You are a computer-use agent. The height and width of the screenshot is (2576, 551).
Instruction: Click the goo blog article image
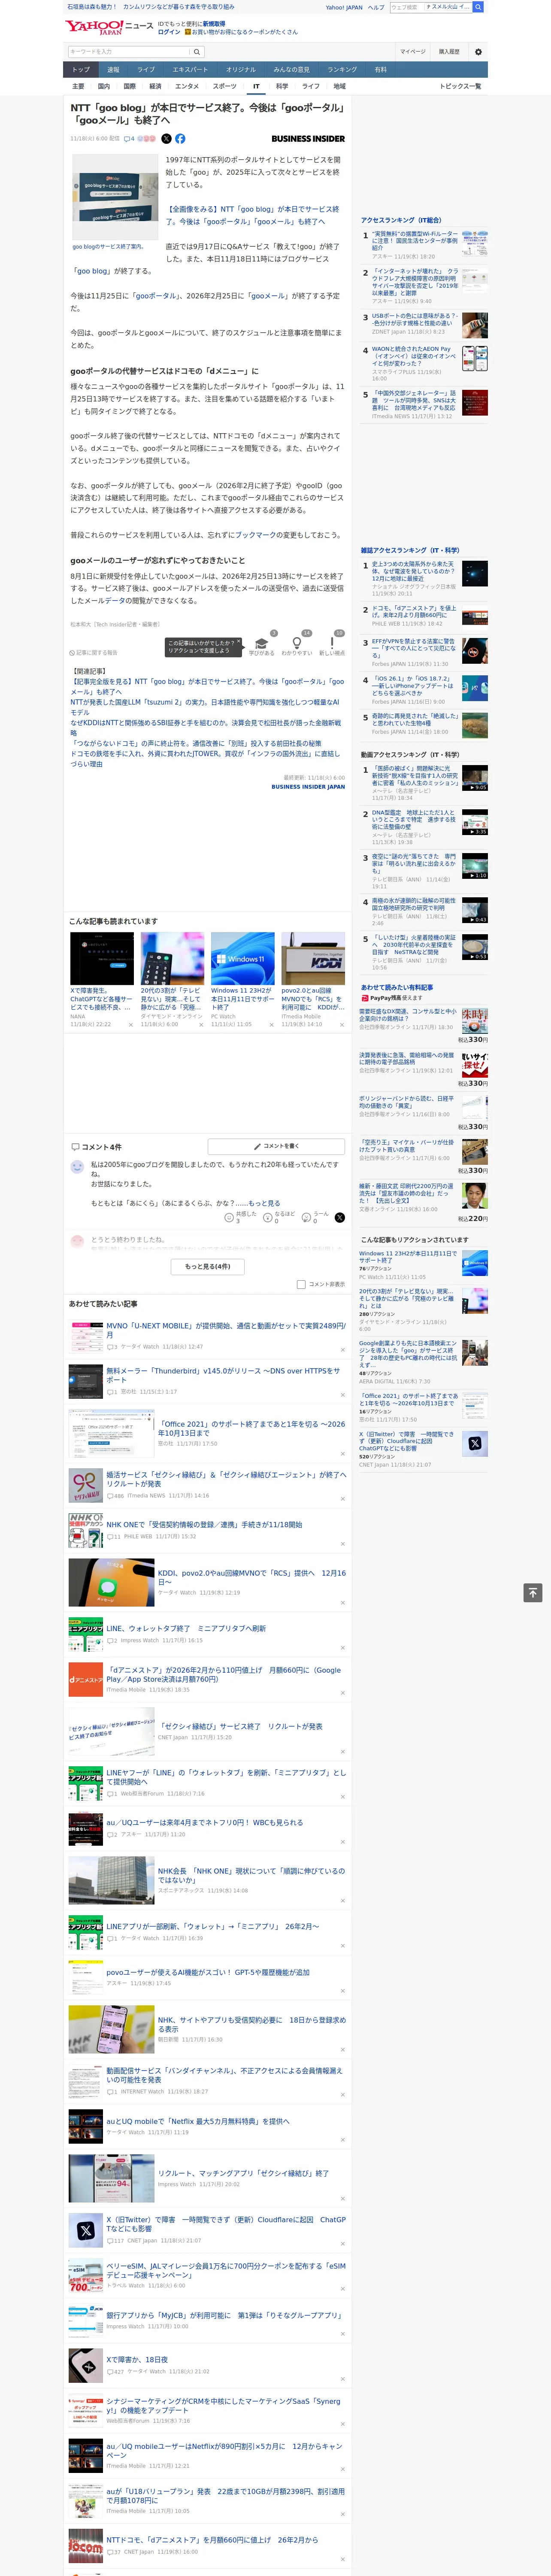[115, 197]
